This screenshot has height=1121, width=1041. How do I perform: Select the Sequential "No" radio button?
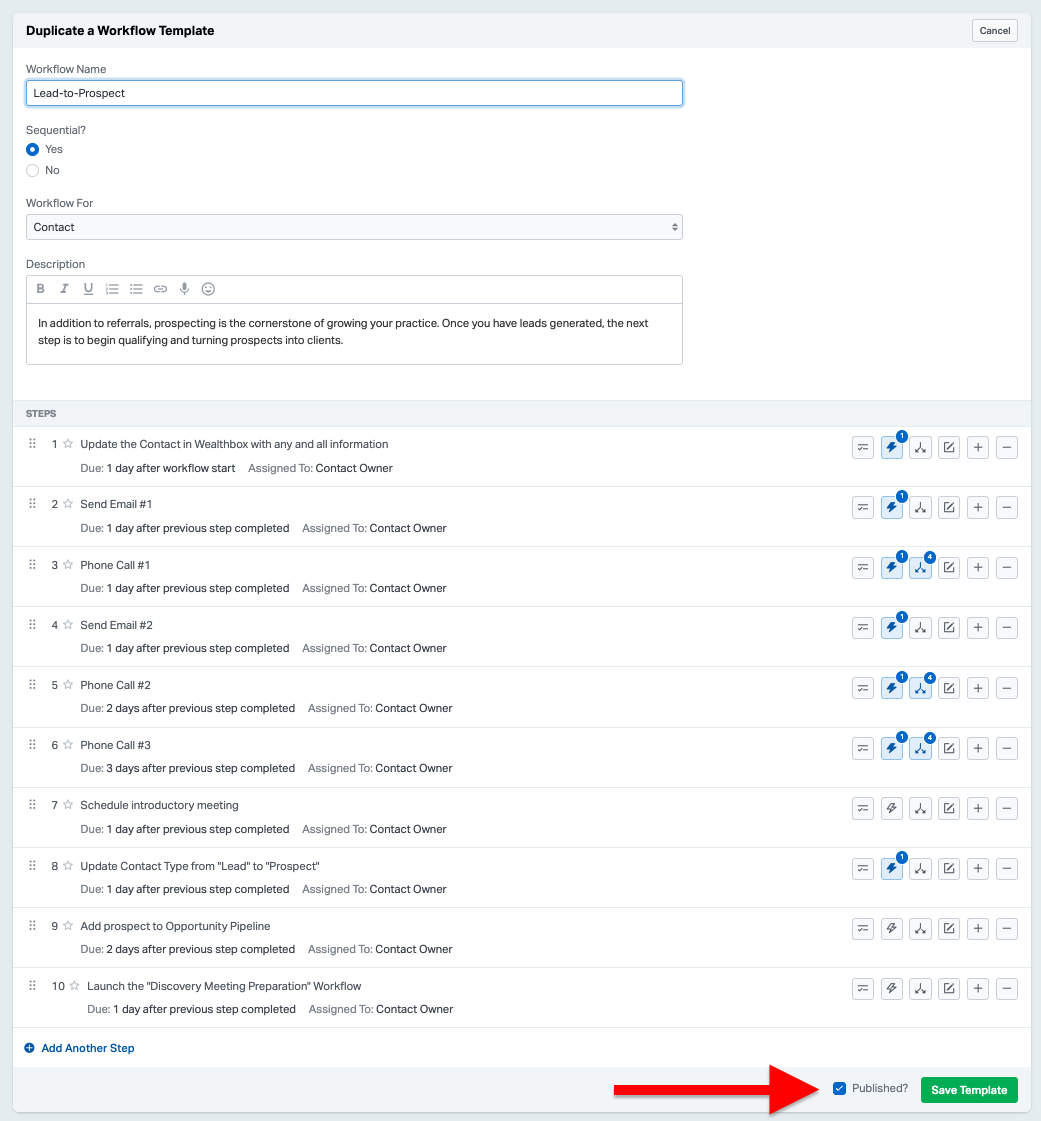coord(33,170)
